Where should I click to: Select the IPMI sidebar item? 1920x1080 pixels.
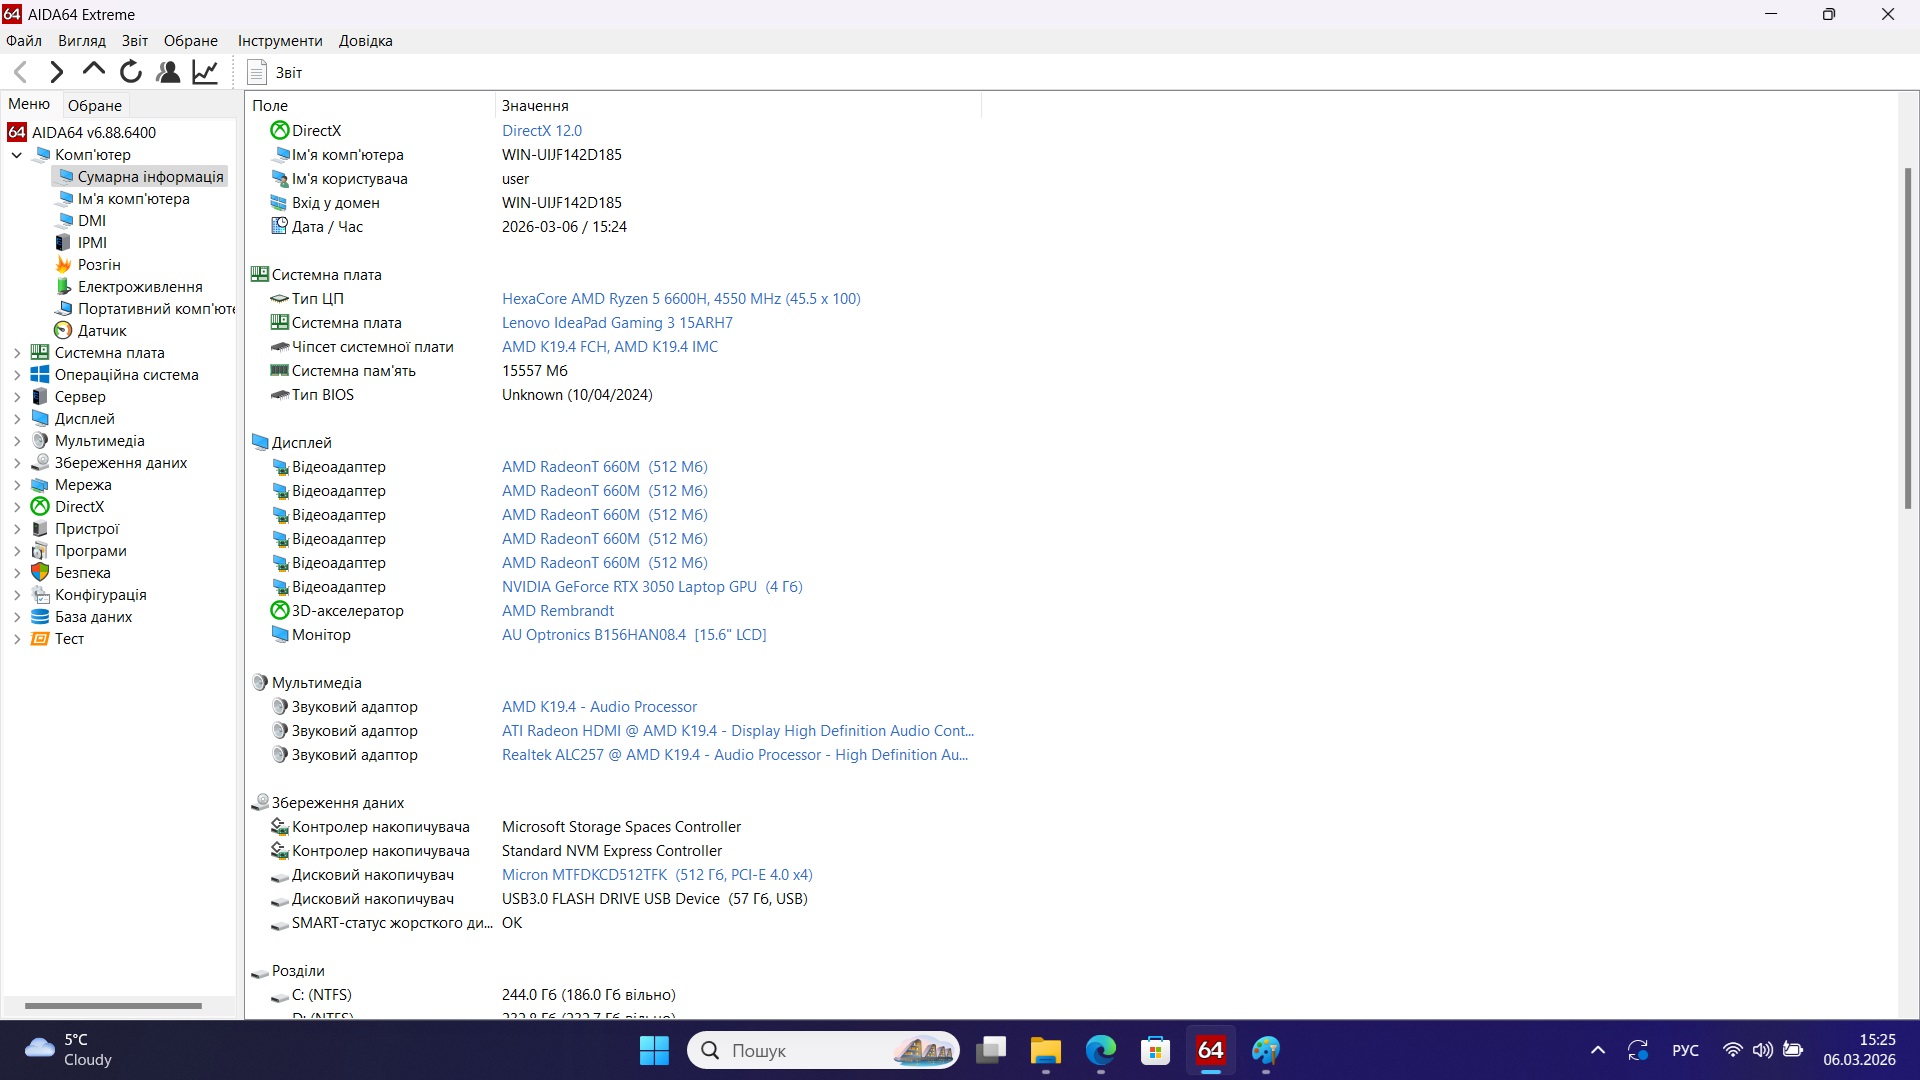coord(90,242)
